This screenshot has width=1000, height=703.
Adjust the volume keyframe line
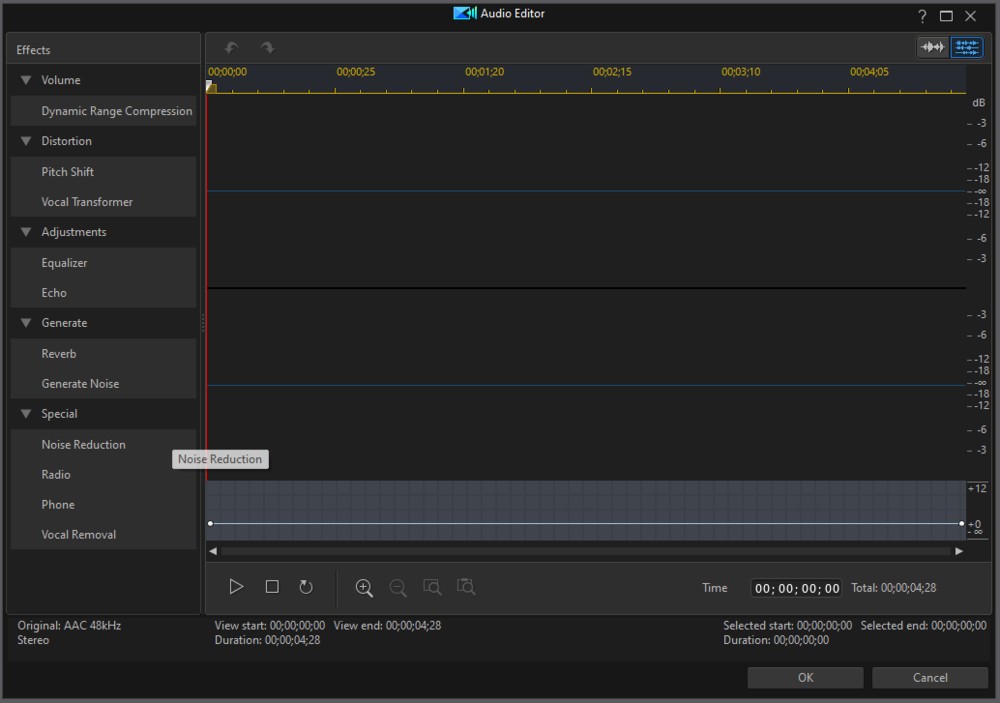point(585,522)
